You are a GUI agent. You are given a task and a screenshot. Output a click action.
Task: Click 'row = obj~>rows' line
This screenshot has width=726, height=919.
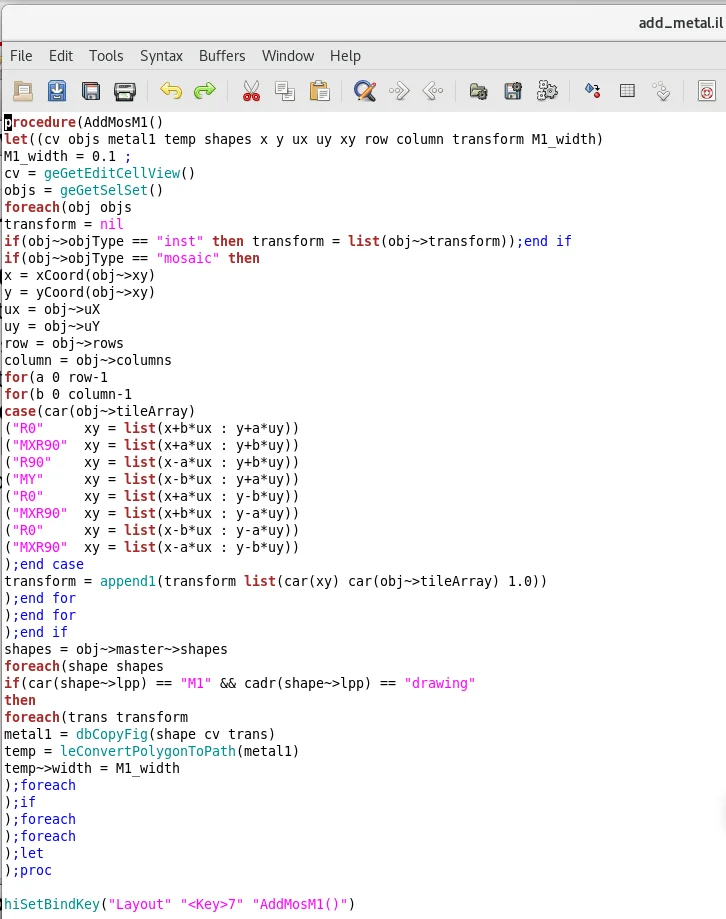point(64,343)
